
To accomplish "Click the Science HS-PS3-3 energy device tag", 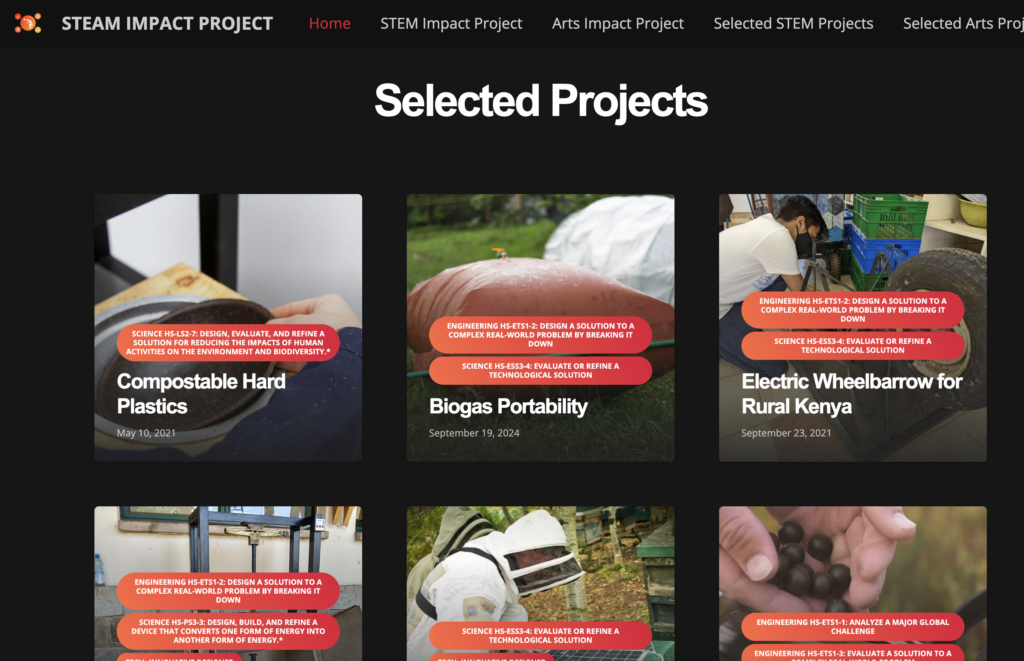I will pos(228,631).
